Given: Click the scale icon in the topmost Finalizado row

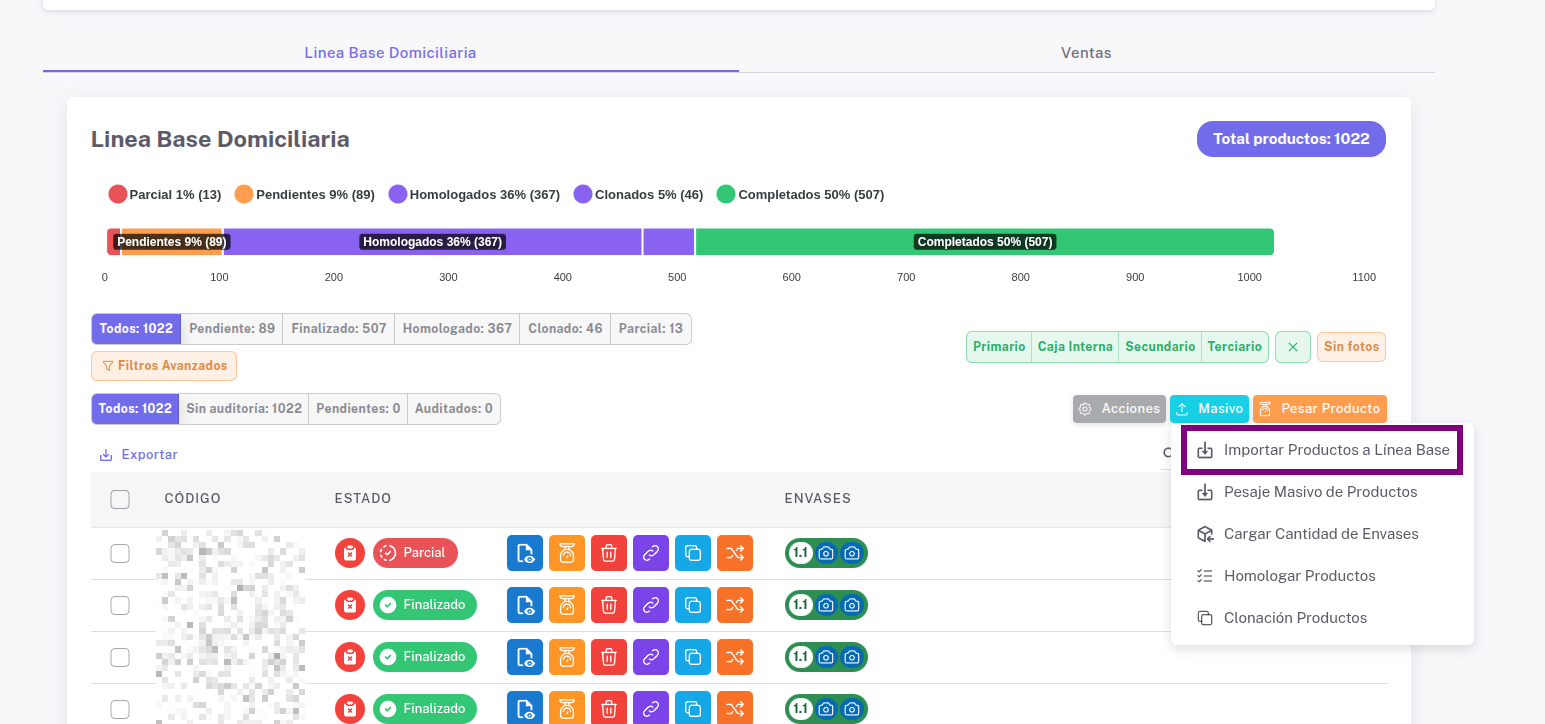Looking at the screenshot, I should coord(567,605).
